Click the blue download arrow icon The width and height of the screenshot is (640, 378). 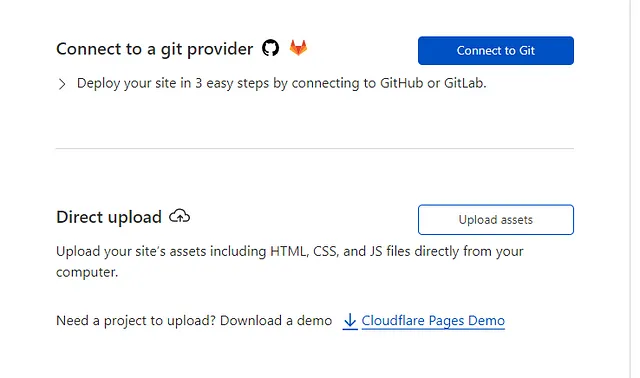pyautogui.click(x=350, y=321)
